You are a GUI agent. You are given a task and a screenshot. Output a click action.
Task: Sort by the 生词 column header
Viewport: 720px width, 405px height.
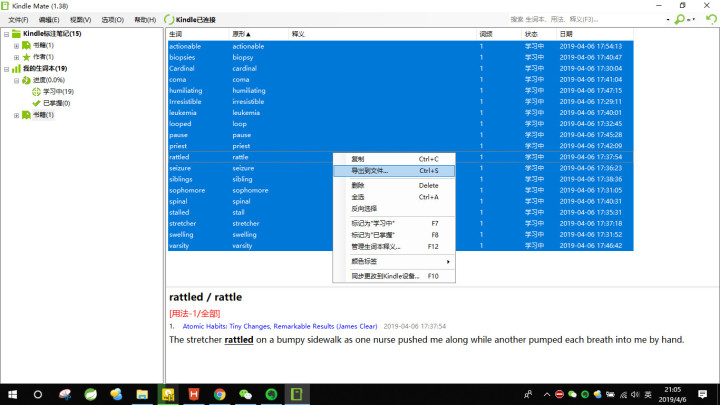[x=198, y=34]
